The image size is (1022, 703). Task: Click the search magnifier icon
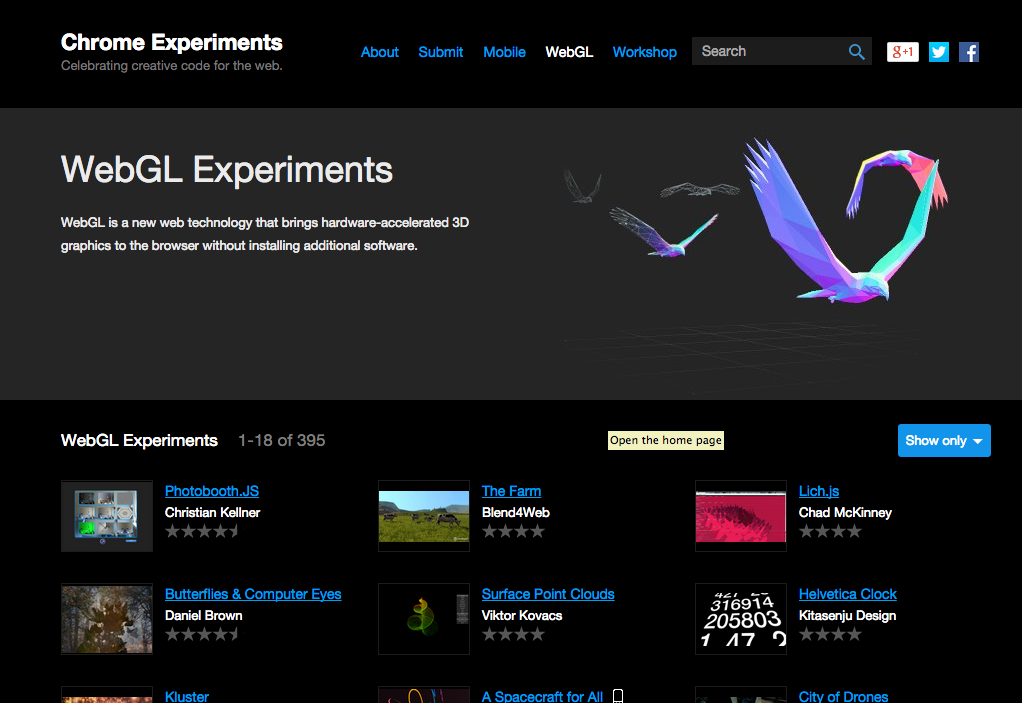pos(856,51)
